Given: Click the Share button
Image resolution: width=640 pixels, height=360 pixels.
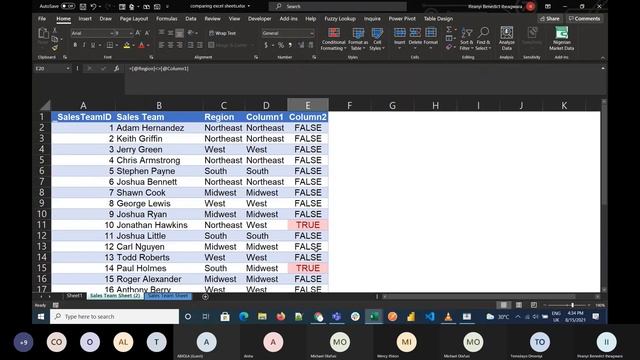Looking at the screenshot, I should [x=550, y=19].
